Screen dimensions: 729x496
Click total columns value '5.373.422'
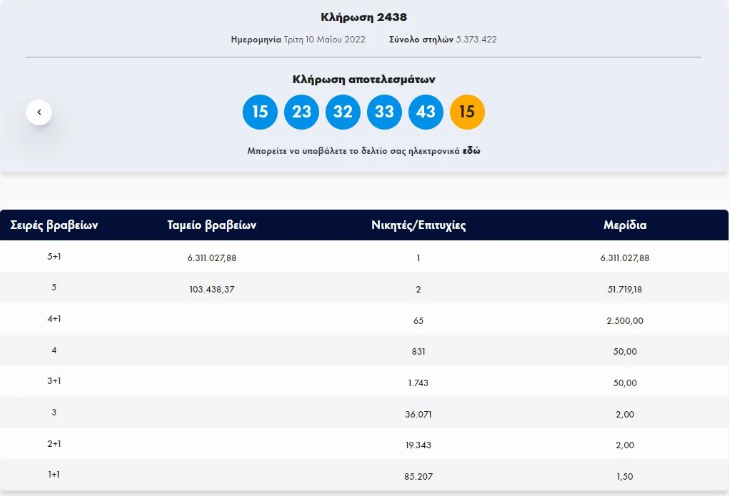tap(476, 40)
